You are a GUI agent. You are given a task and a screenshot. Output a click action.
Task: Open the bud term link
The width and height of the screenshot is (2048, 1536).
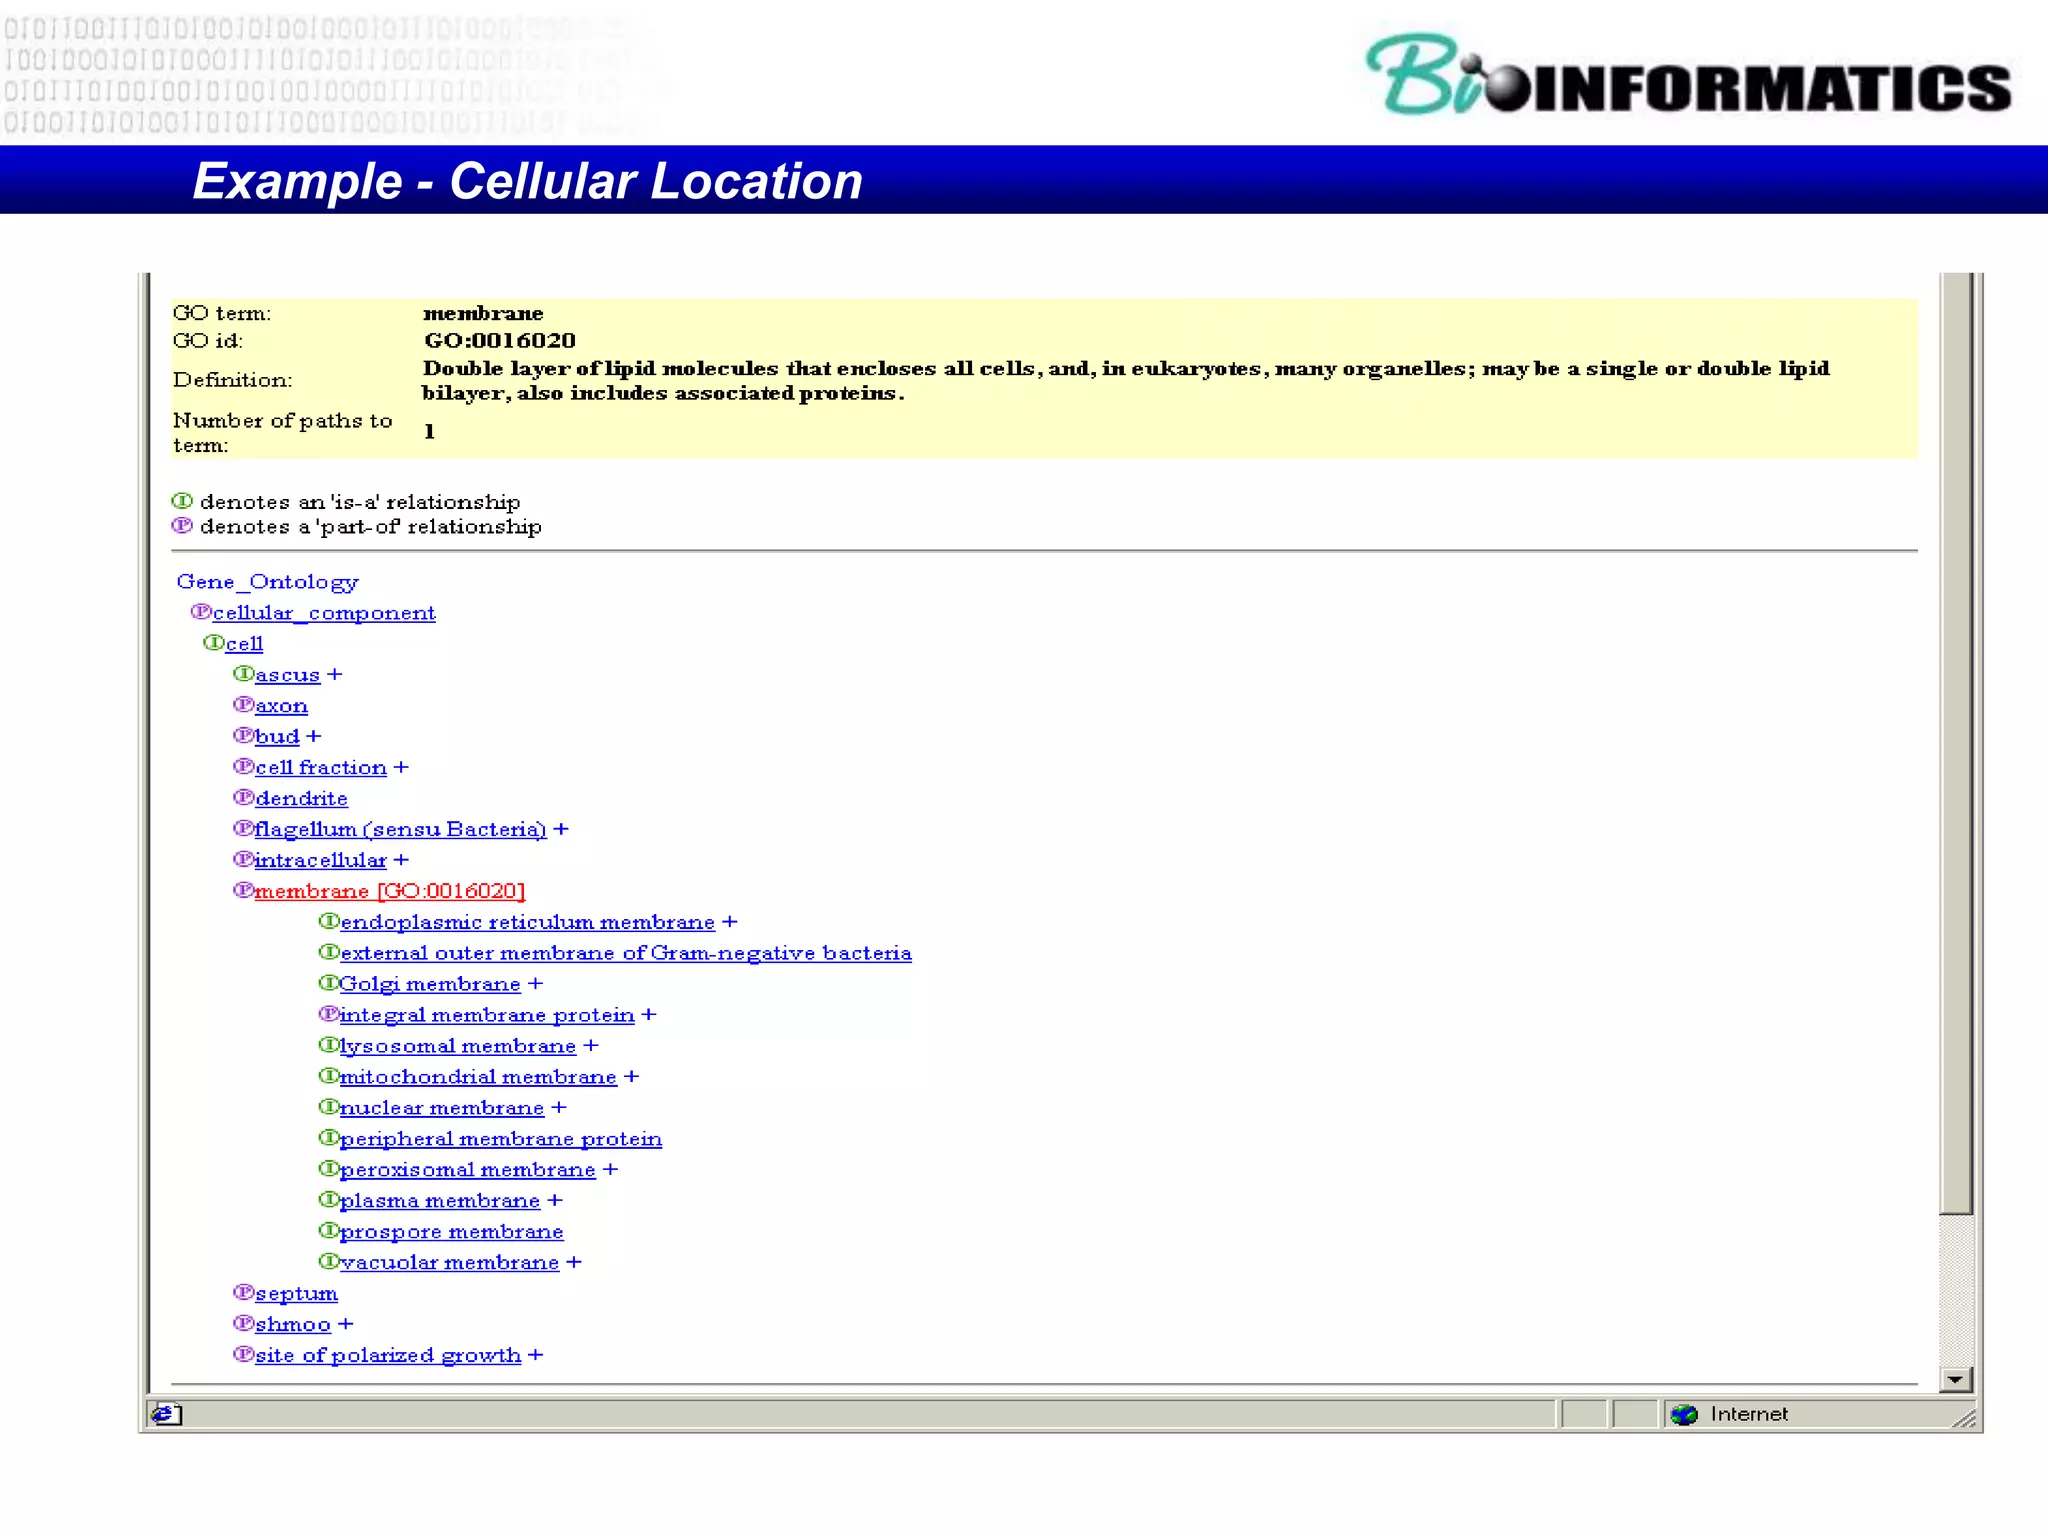tap(277, 736)
